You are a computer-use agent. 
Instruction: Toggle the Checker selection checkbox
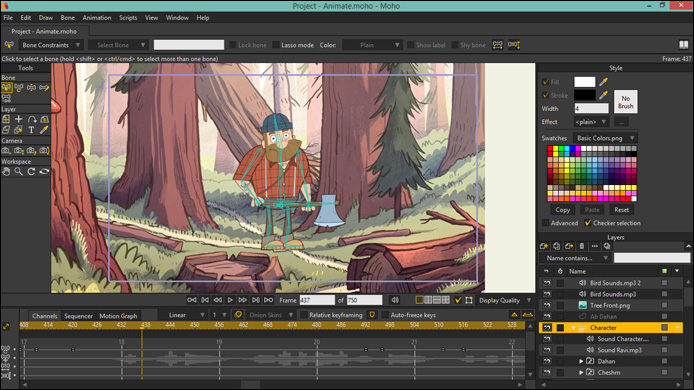click(x=588, y=223)
